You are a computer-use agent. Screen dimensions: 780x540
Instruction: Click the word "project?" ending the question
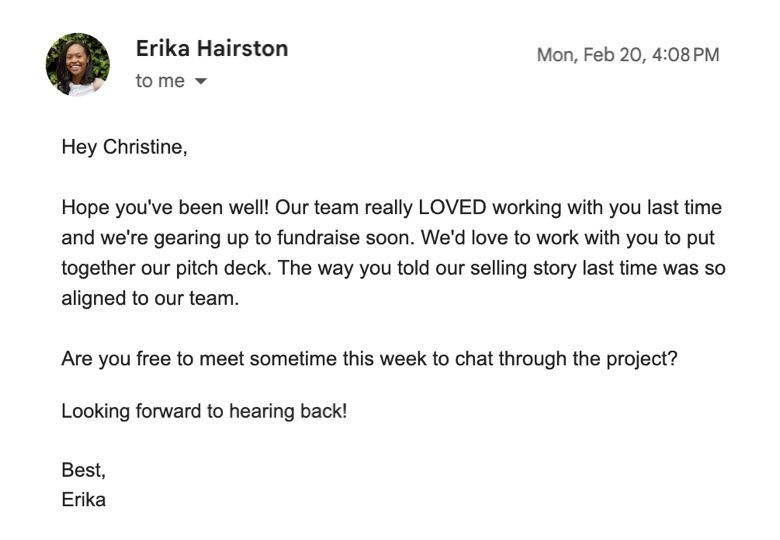[x=641, y=358]
